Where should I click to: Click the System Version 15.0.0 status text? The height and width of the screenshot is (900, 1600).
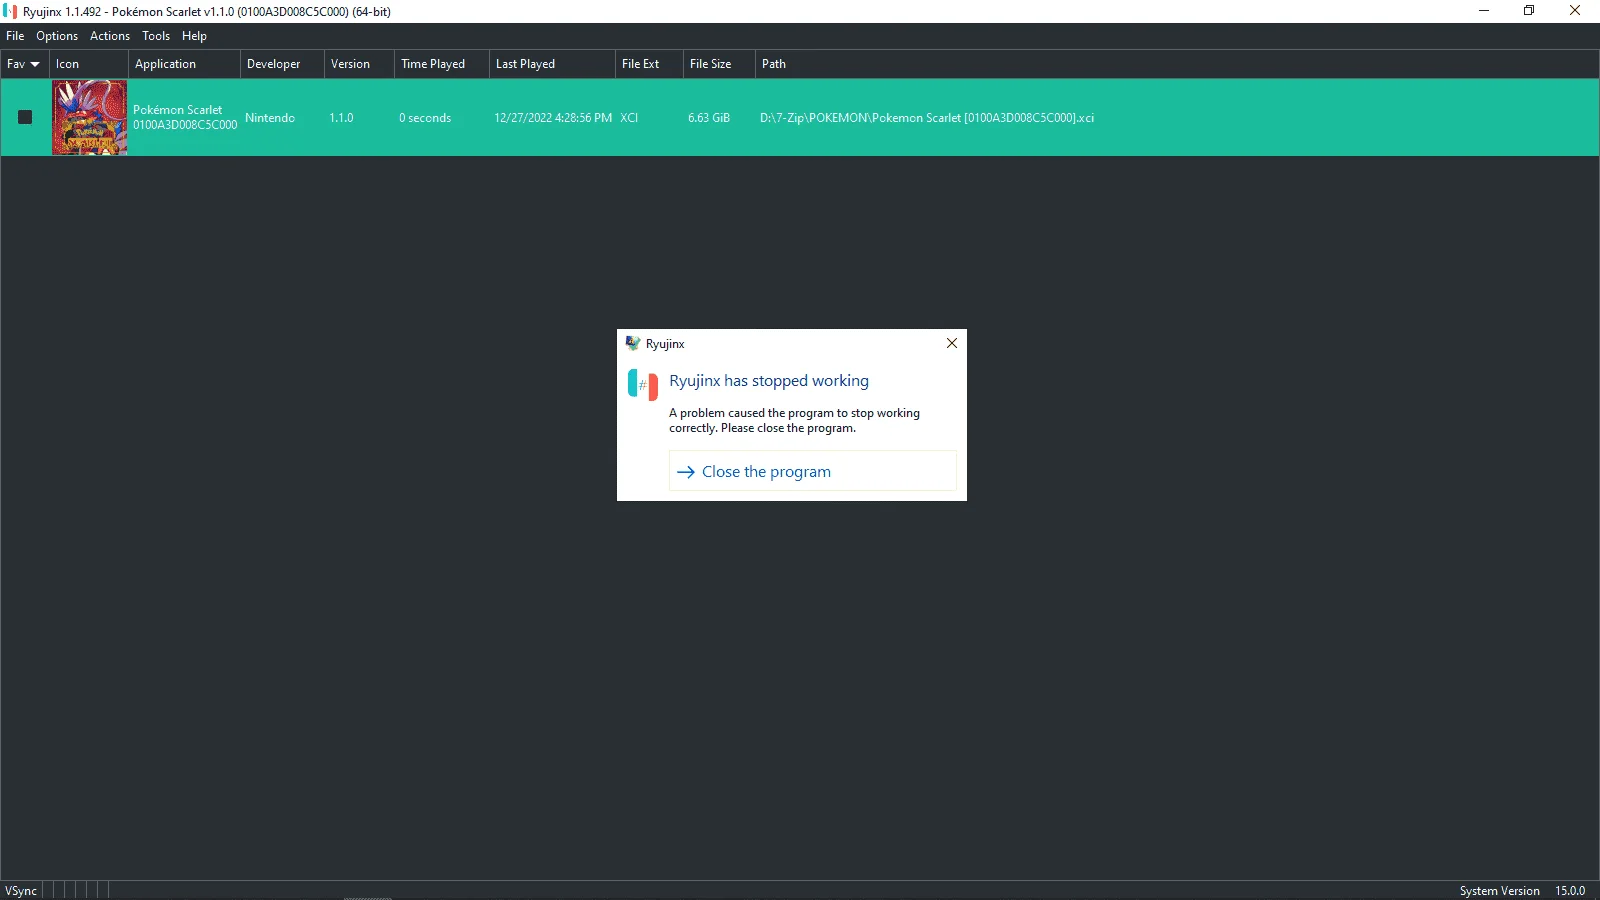point(1522,891)
